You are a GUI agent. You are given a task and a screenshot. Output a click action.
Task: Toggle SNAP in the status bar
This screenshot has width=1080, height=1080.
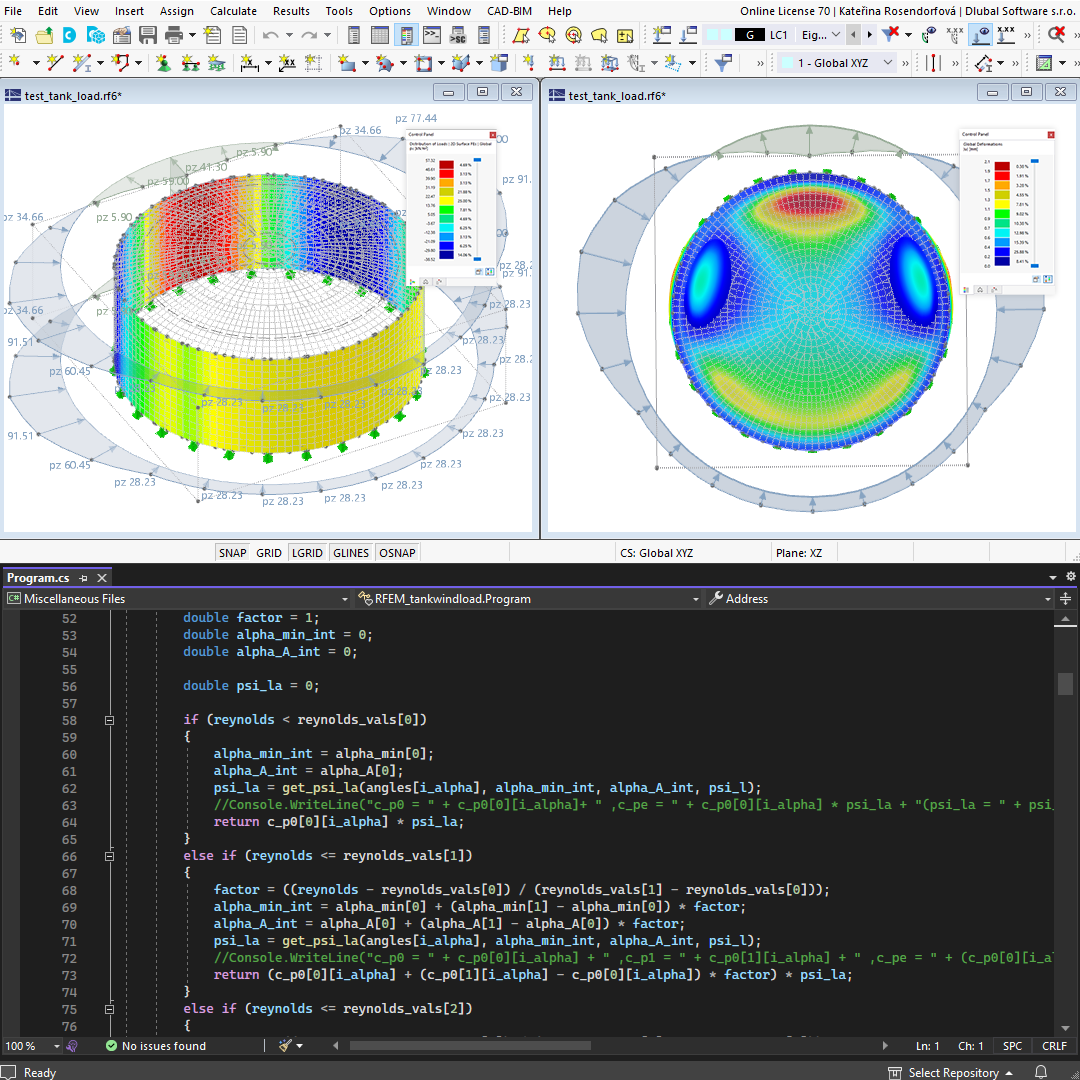231,551
